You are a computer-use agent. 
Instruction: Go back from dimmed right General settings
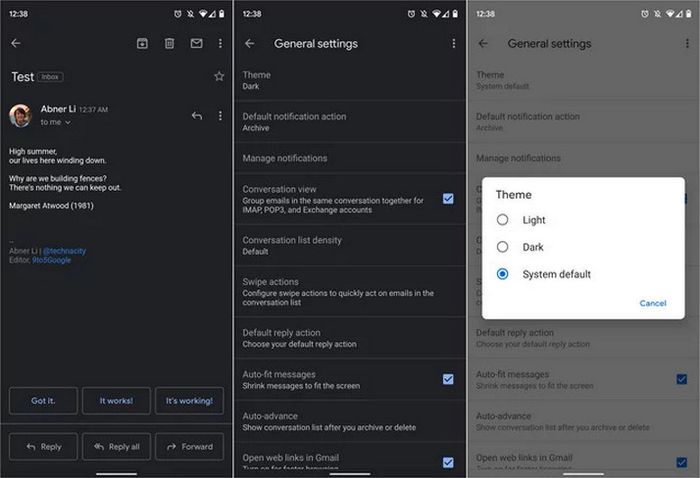click(x=483, y=43)
